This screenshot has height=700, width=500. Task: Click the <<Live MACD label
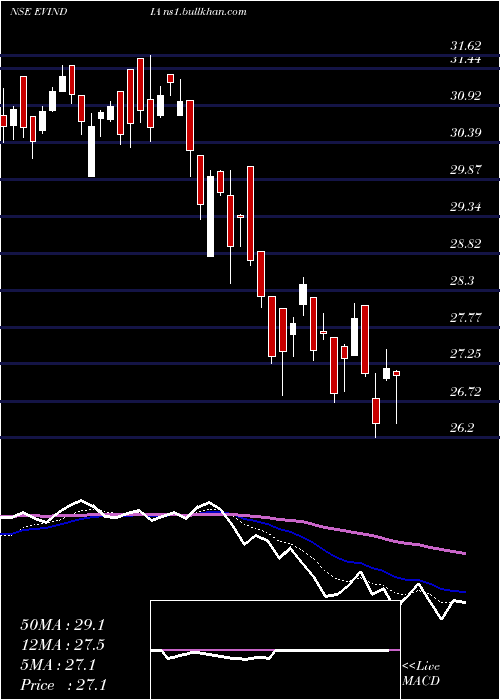click(x=421, y=674)
